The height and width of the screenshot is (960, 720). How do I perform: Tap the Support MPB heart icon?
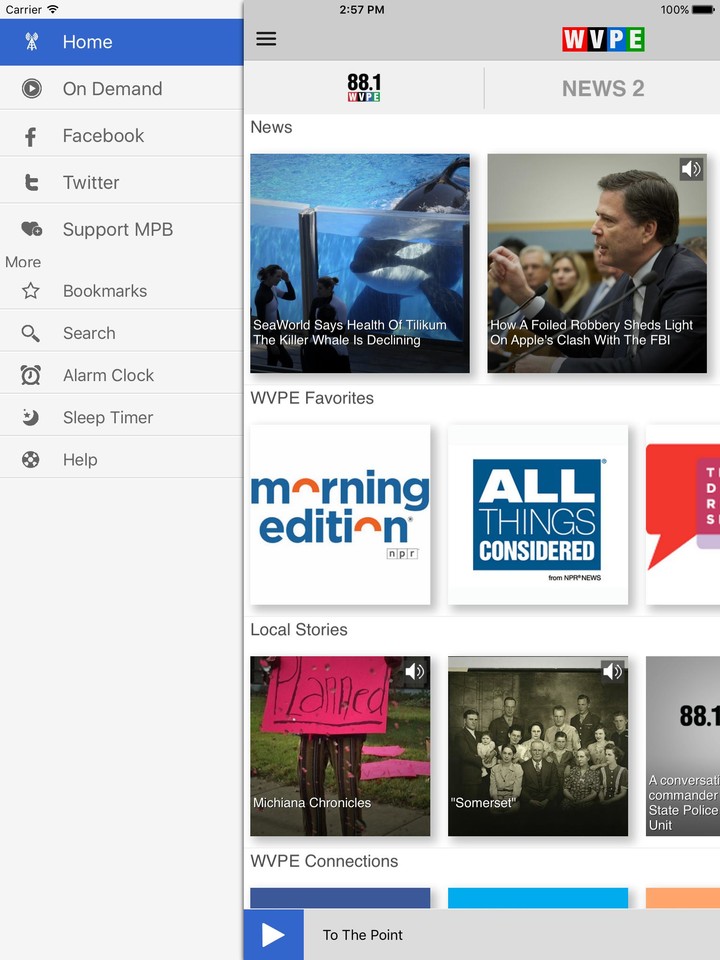click(x=31, y=230)
